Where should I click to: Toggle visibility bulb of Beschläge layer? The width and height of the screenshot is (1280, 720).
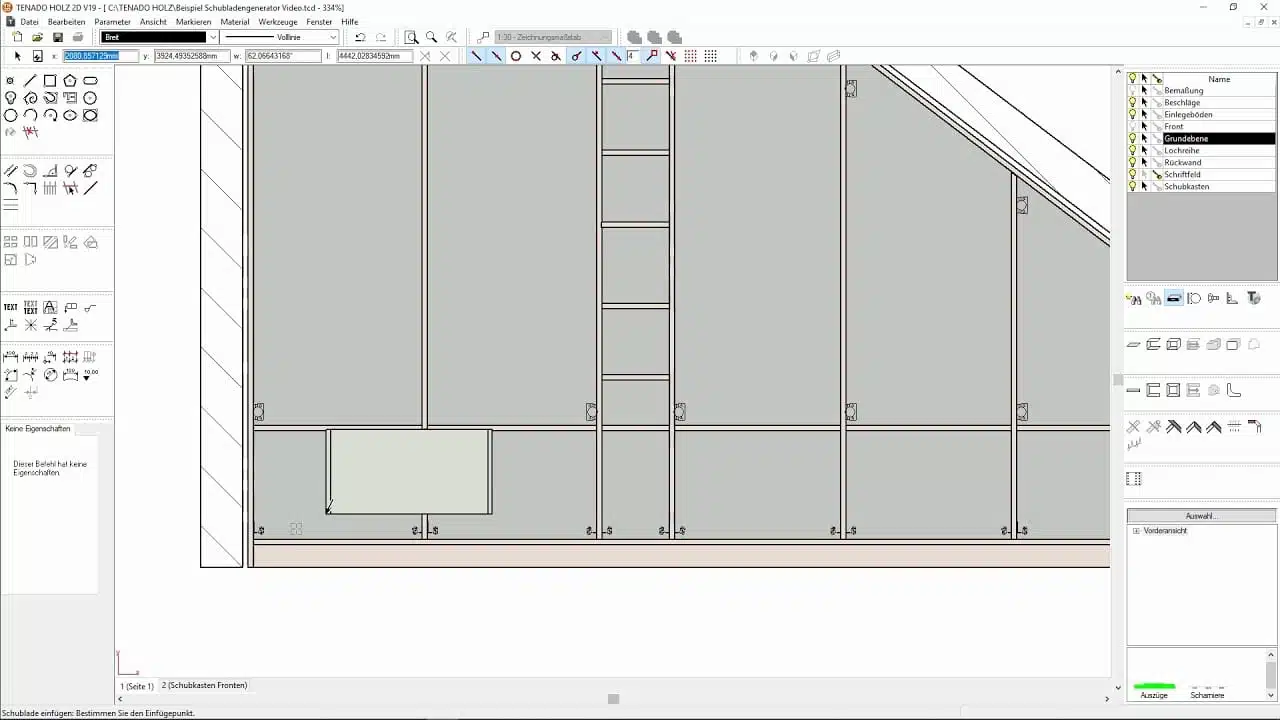tap(1133, 103)
